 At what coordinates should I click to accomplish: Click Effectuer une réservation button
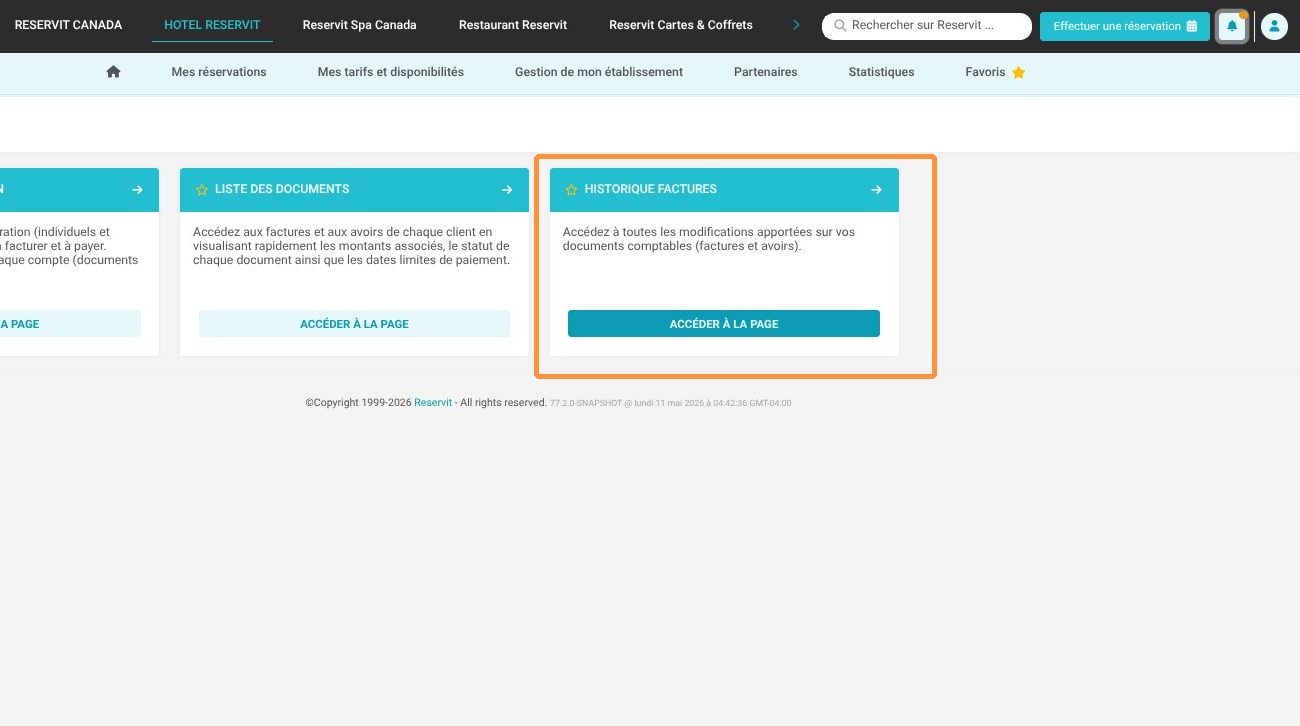pyautogui.click(x=1125, y=26)
